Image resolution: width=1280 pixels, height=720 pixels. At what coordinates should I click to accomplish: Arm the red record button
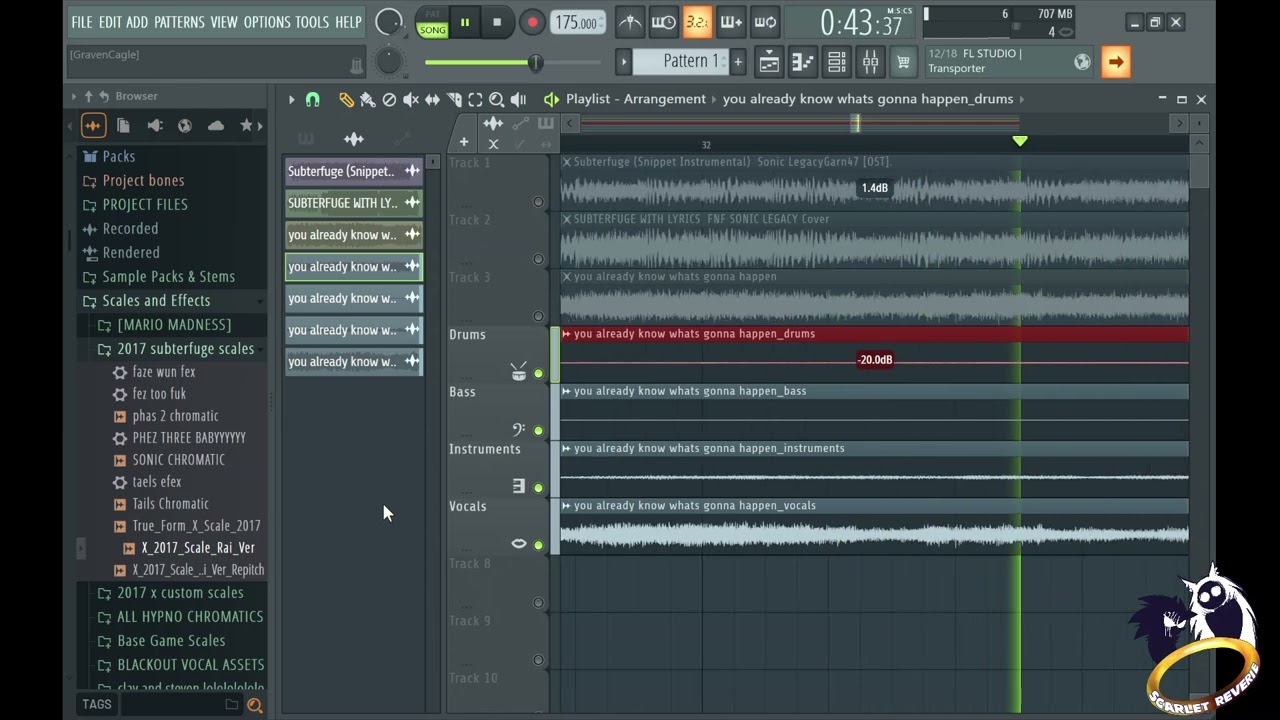coord(532,22)
